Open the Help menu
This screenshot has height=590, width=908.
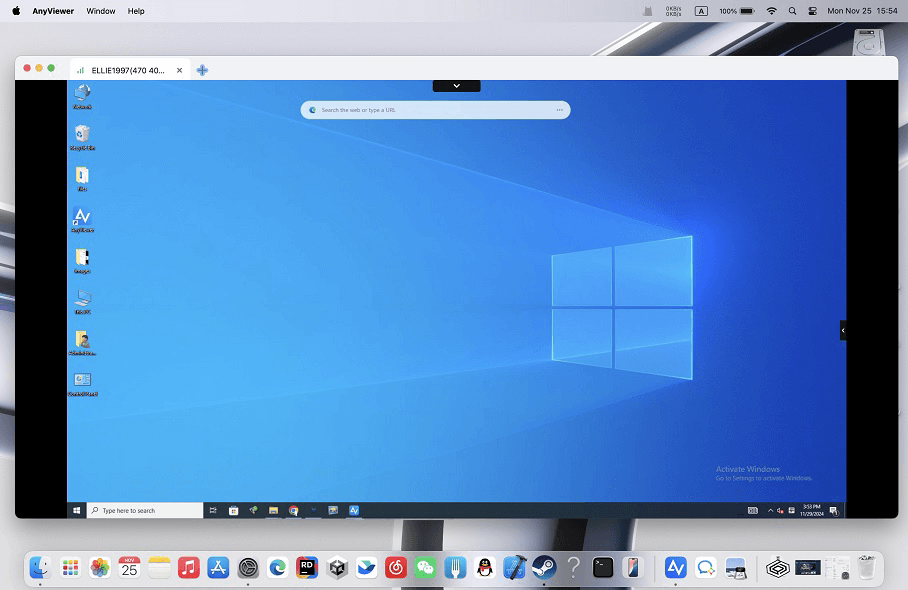[136, 11]
